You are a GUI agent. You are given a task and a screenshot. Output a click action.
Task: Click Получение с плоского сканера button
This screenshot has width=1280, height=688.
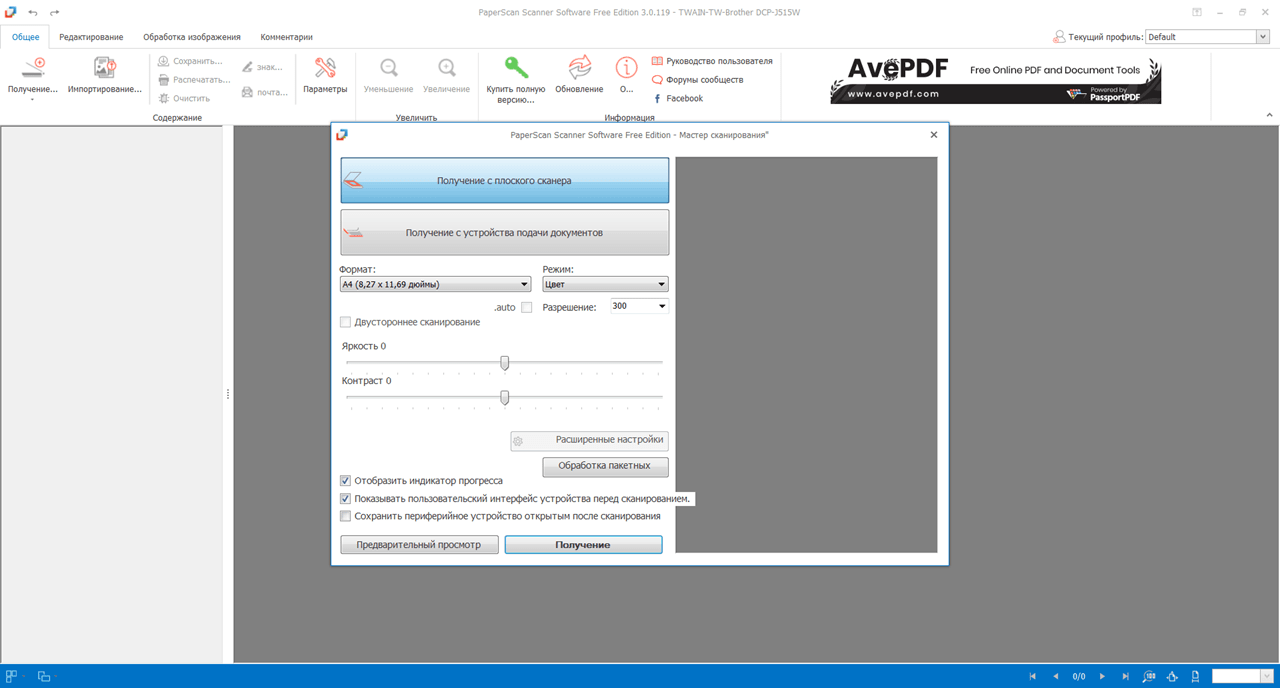(x=504, y=181)
